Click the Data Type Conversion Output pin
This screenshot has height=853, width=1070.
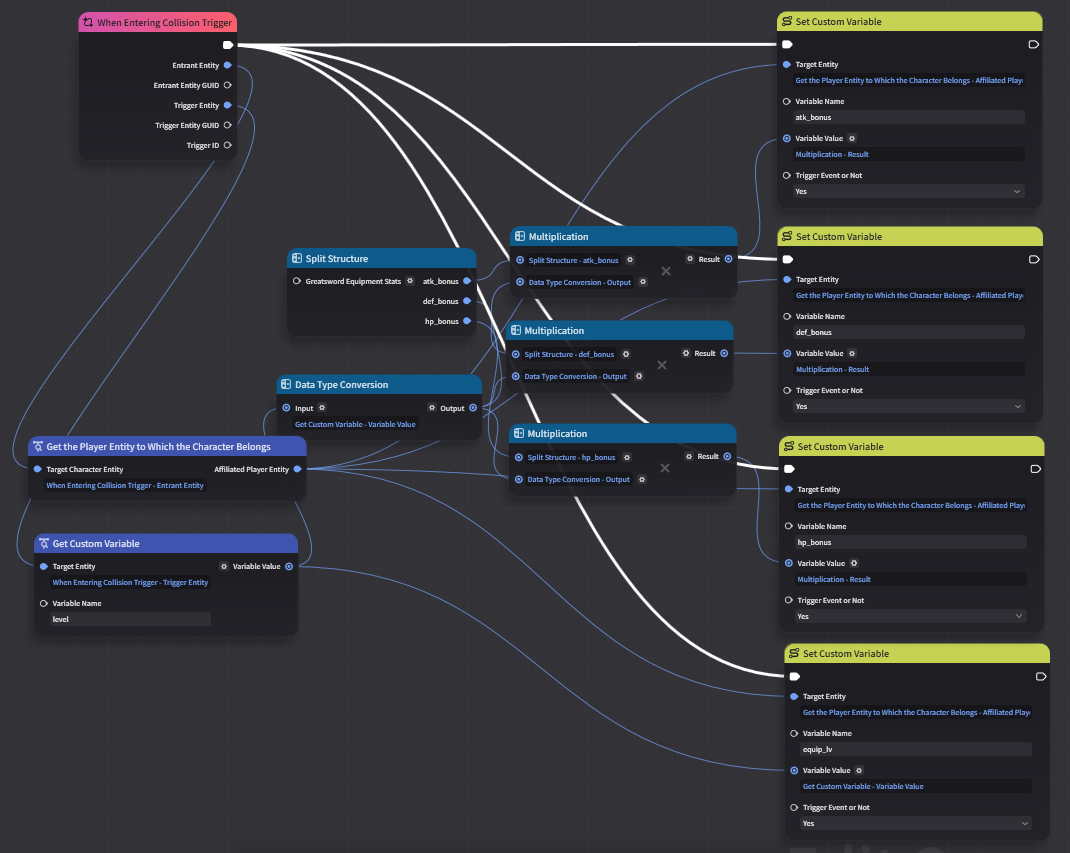473,407
